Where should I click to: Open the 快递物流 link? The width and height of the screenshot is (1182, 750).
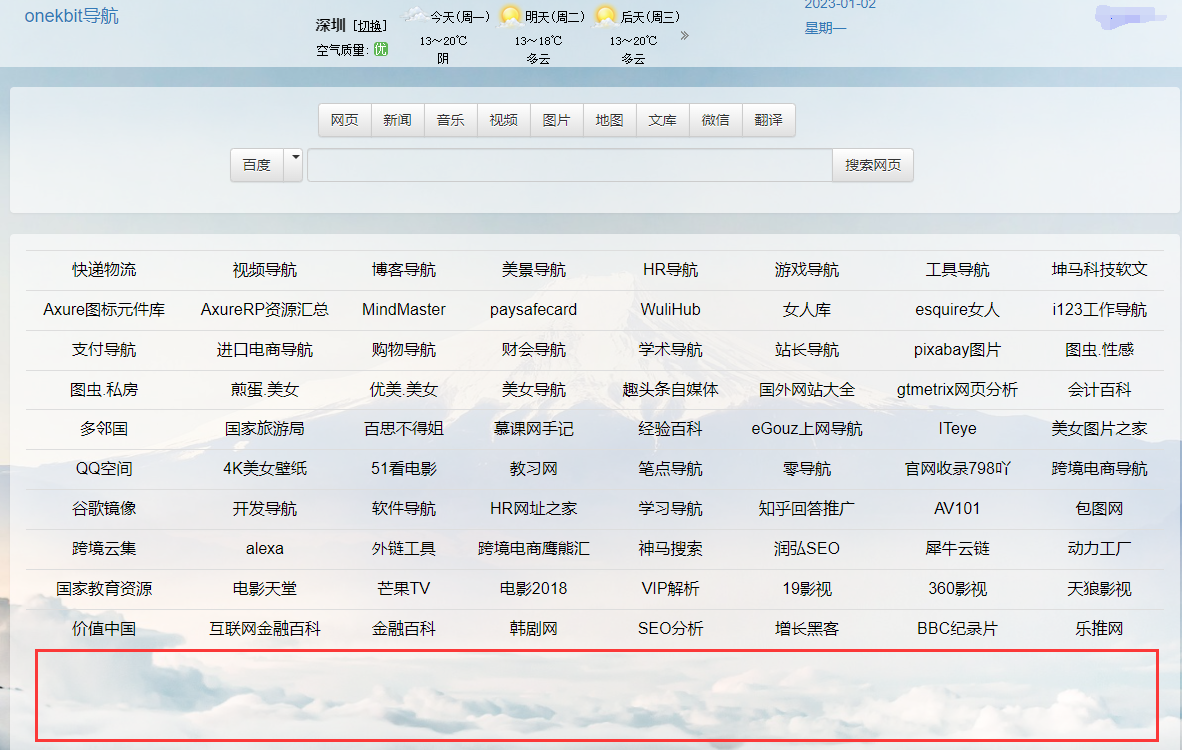(x=104, y=270)
